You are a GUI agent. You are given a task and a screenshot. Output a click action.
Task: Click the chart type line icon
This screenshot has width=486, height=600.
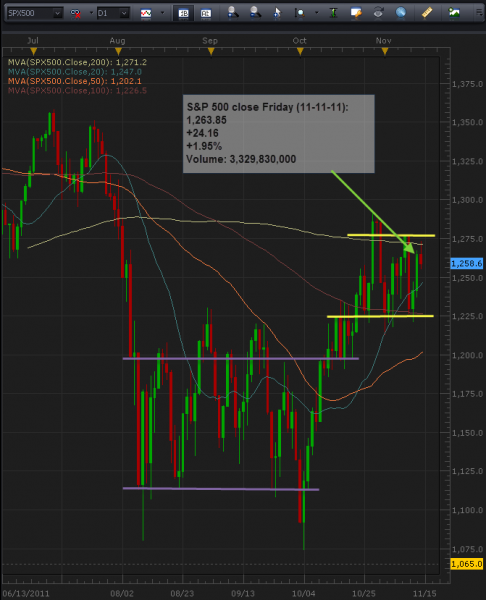click(x=146, y=13)
